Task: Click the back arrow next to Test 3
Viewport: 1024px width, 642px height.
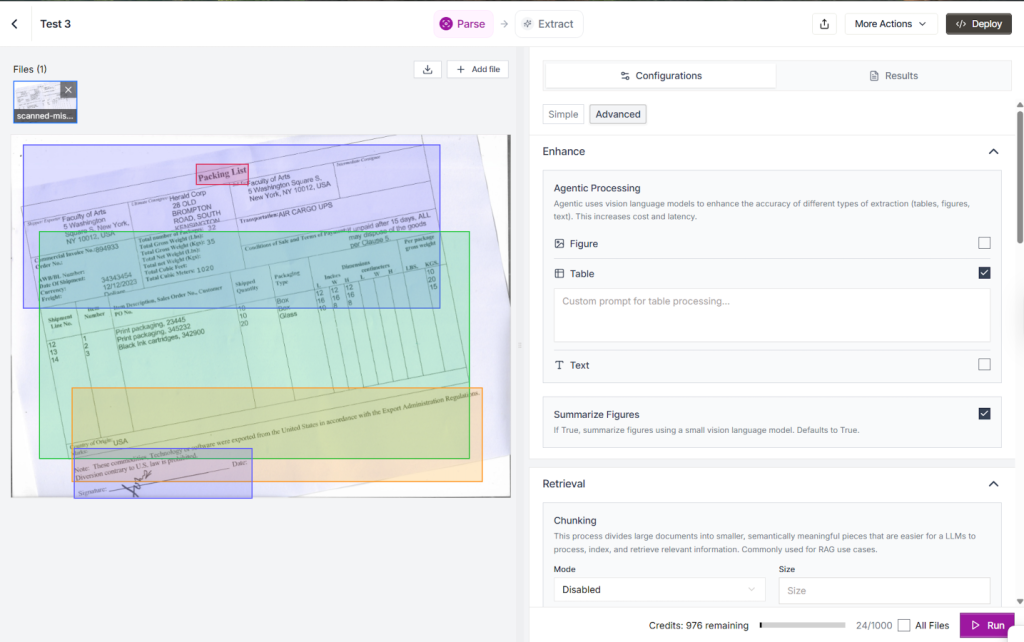Action: coord(14,24)
